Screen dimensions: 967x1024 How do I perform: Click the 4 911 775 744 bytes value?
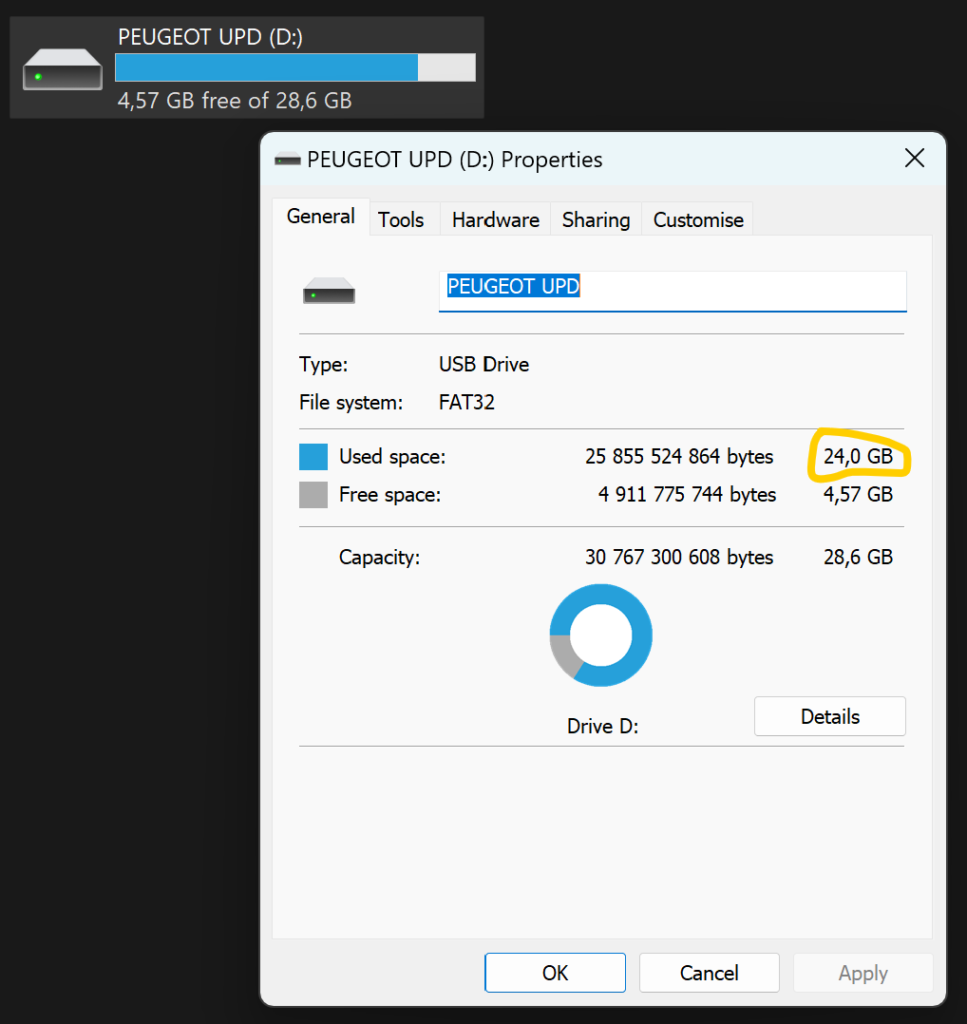pyautogui.click(x=687, y=494)
